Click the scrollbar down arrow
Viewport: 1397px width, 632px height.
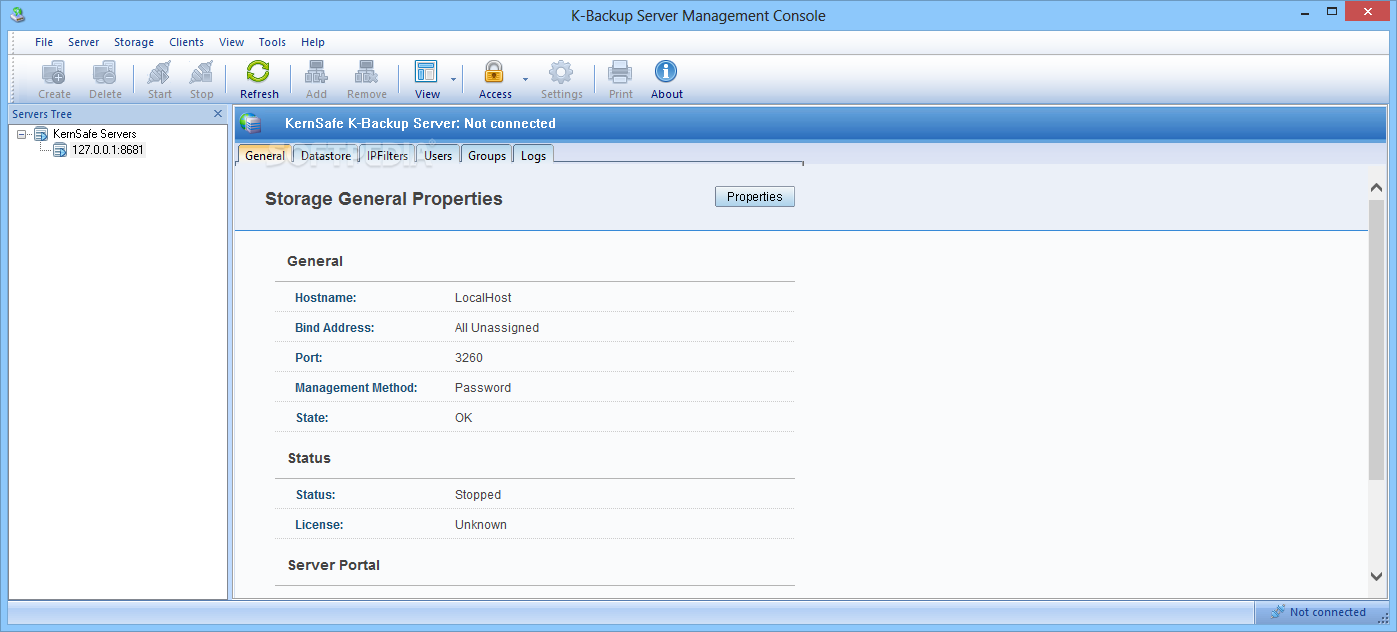(1376, 576)
